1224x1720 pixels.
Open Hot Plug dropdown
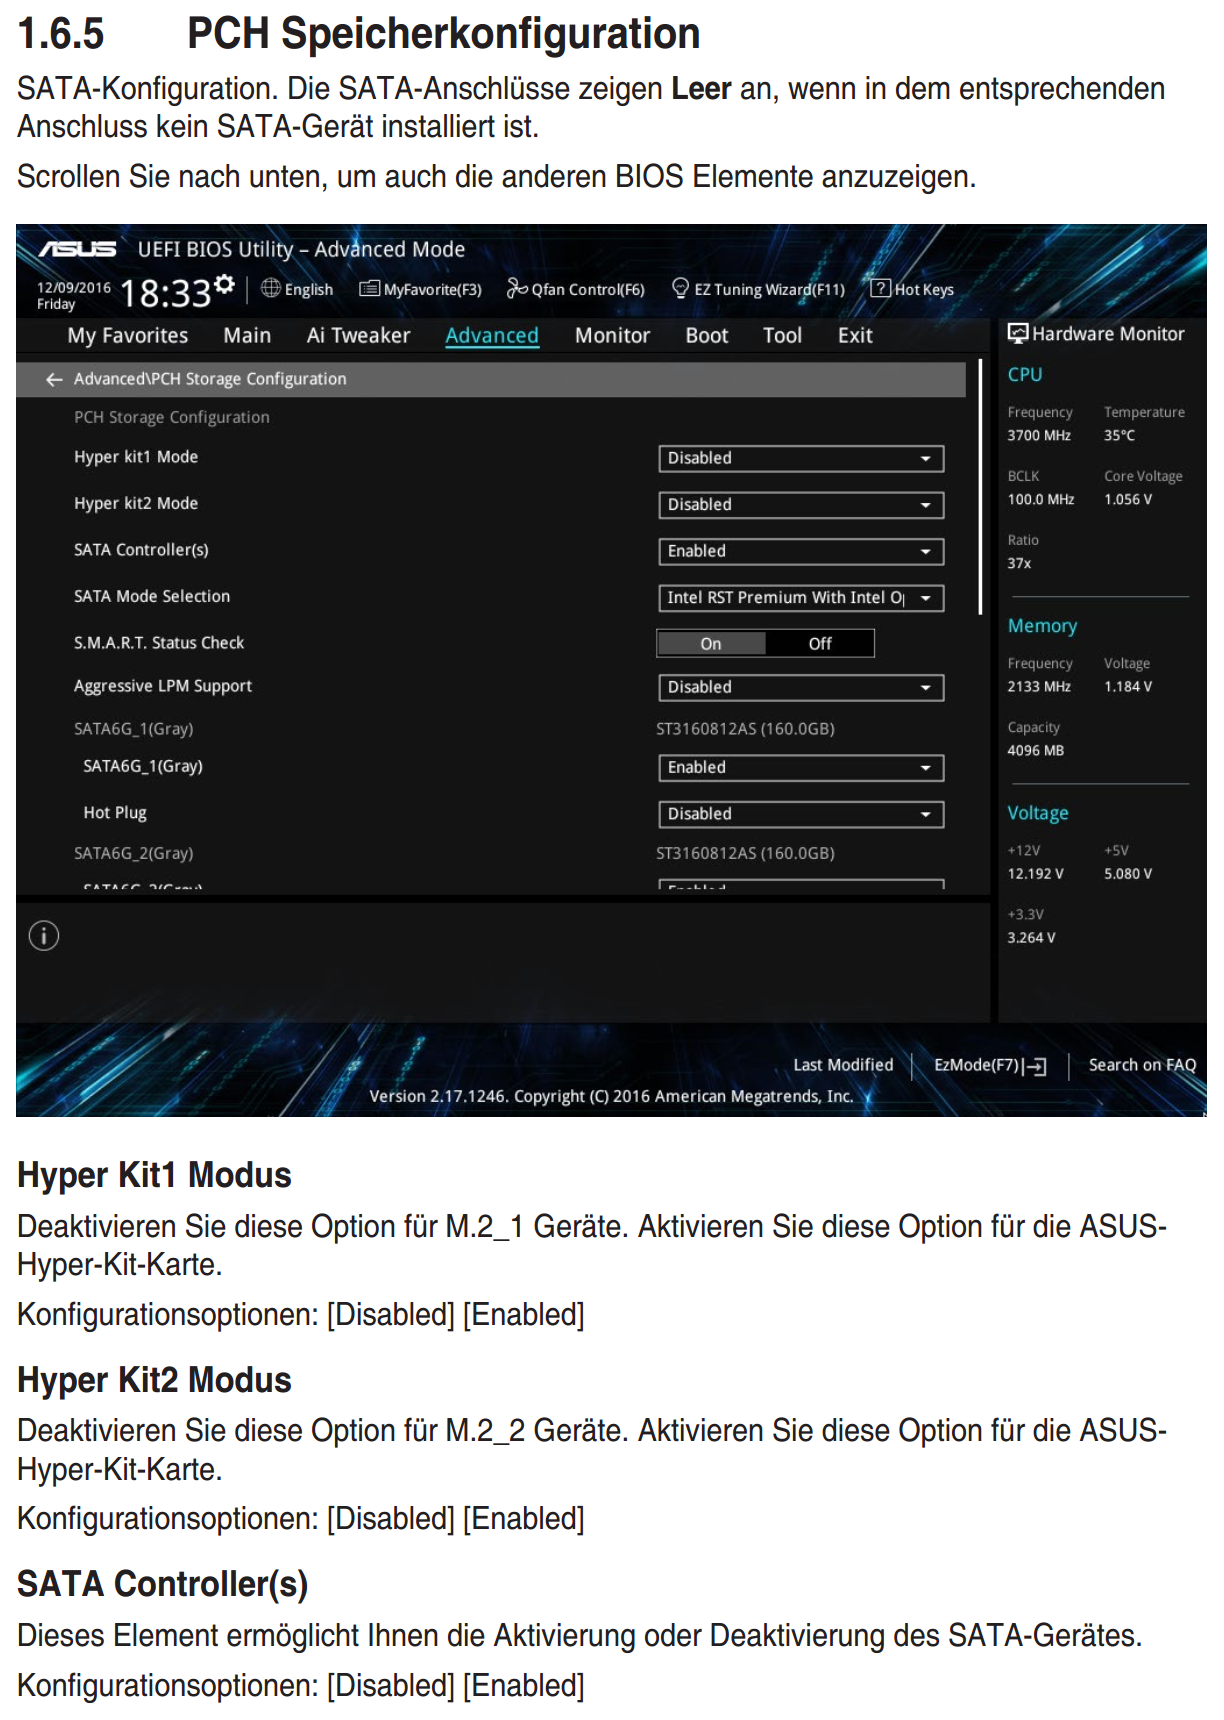[801, 814]
